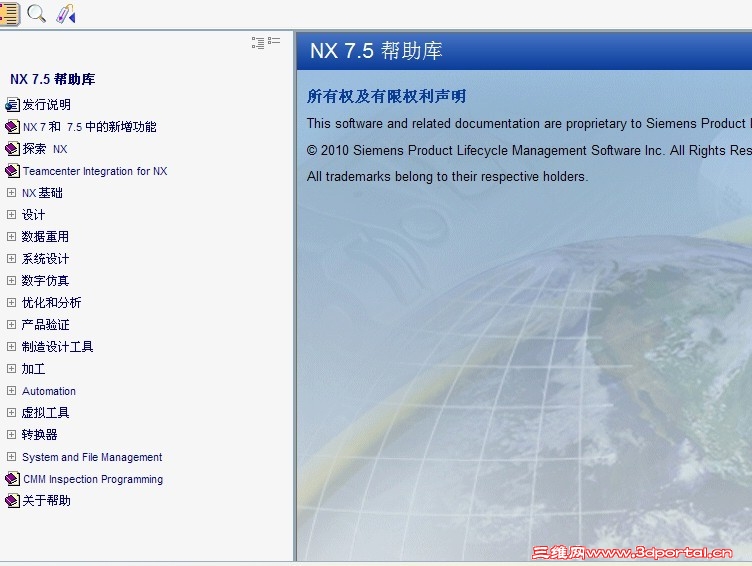Click book icon beside CMM Inspection Programming
Screen dimensions: 752x566
click(12, 479)
